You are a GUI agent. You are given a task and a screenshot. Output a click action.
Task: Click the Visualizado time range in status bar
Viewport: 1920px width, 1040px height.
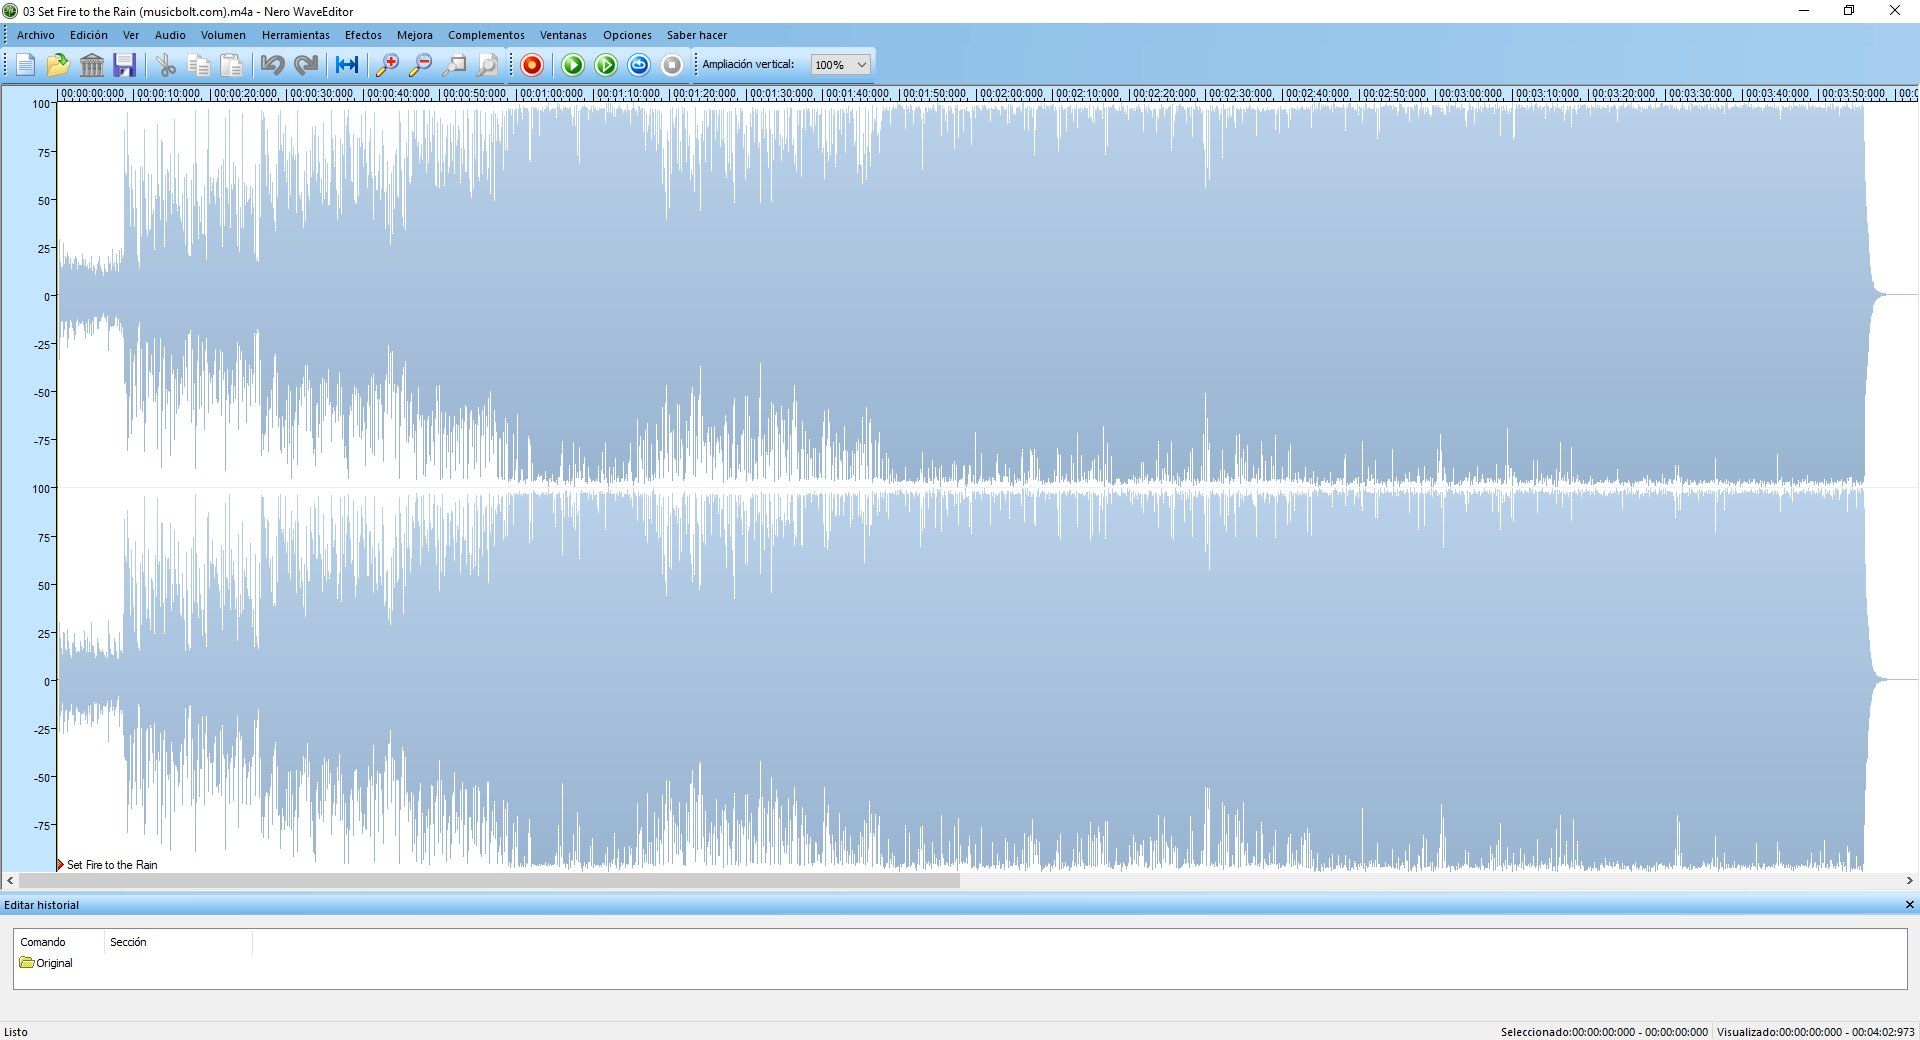tap(1816, 1032)
